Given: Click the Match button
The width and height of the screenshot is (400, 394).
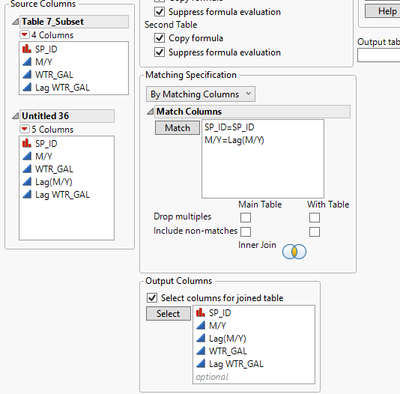Looking at the screenshot, I should click(x=177, y=128).
